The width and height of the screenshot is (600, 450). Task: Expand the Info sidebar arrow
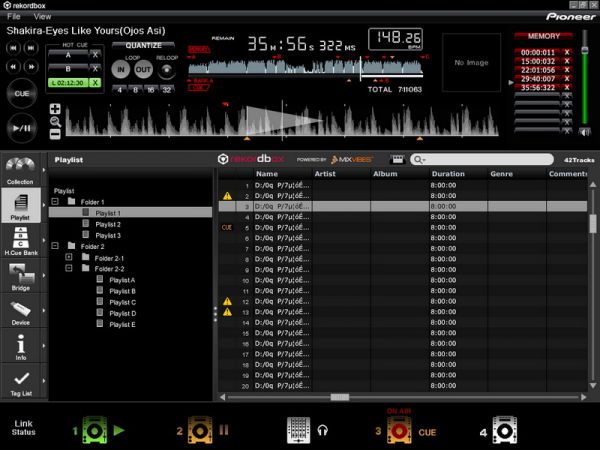pos(44,346)
